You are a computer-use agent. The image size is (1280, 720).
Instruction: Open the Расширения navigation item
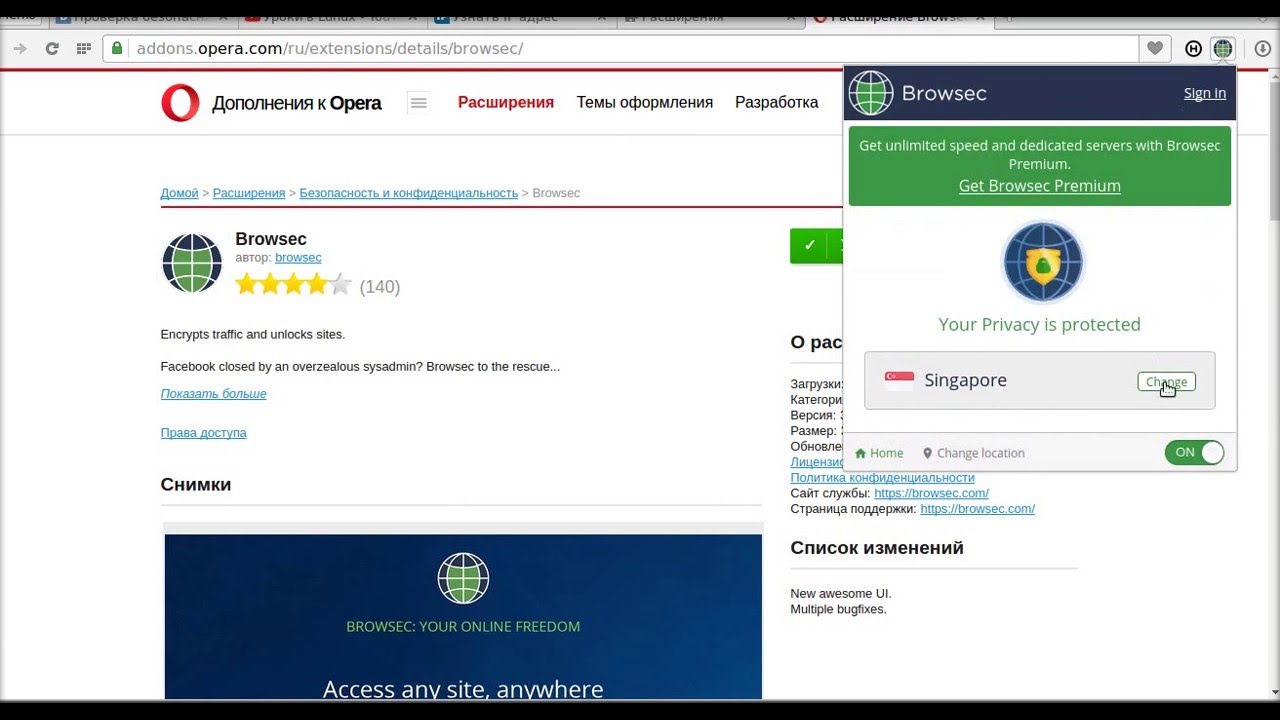[x=505, y=102]
